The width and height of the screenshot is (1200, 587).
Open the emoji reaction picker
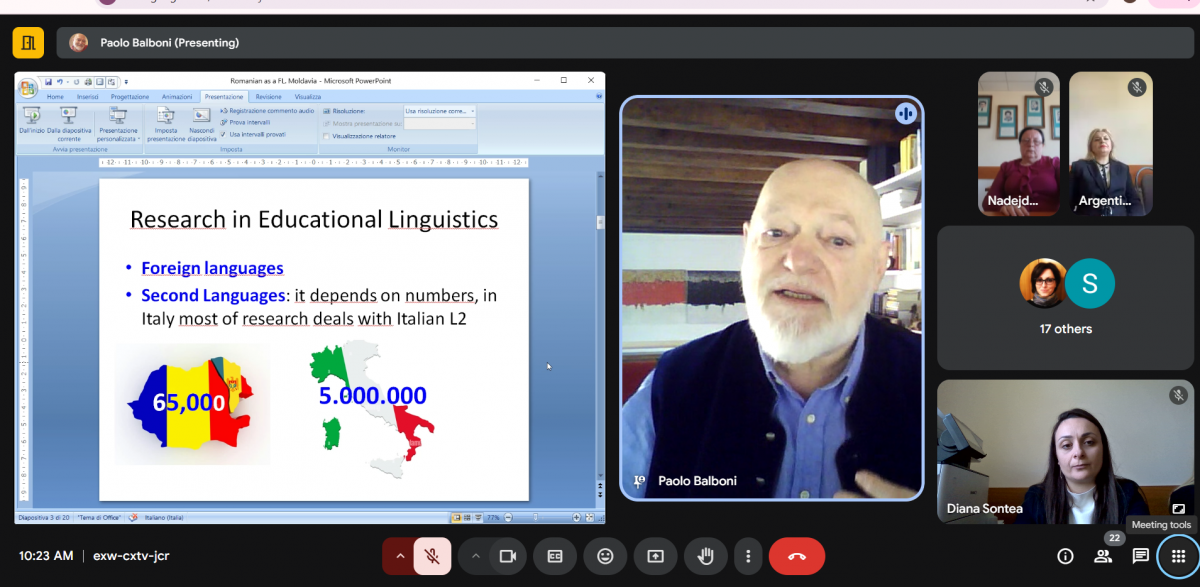pos(605,556)
